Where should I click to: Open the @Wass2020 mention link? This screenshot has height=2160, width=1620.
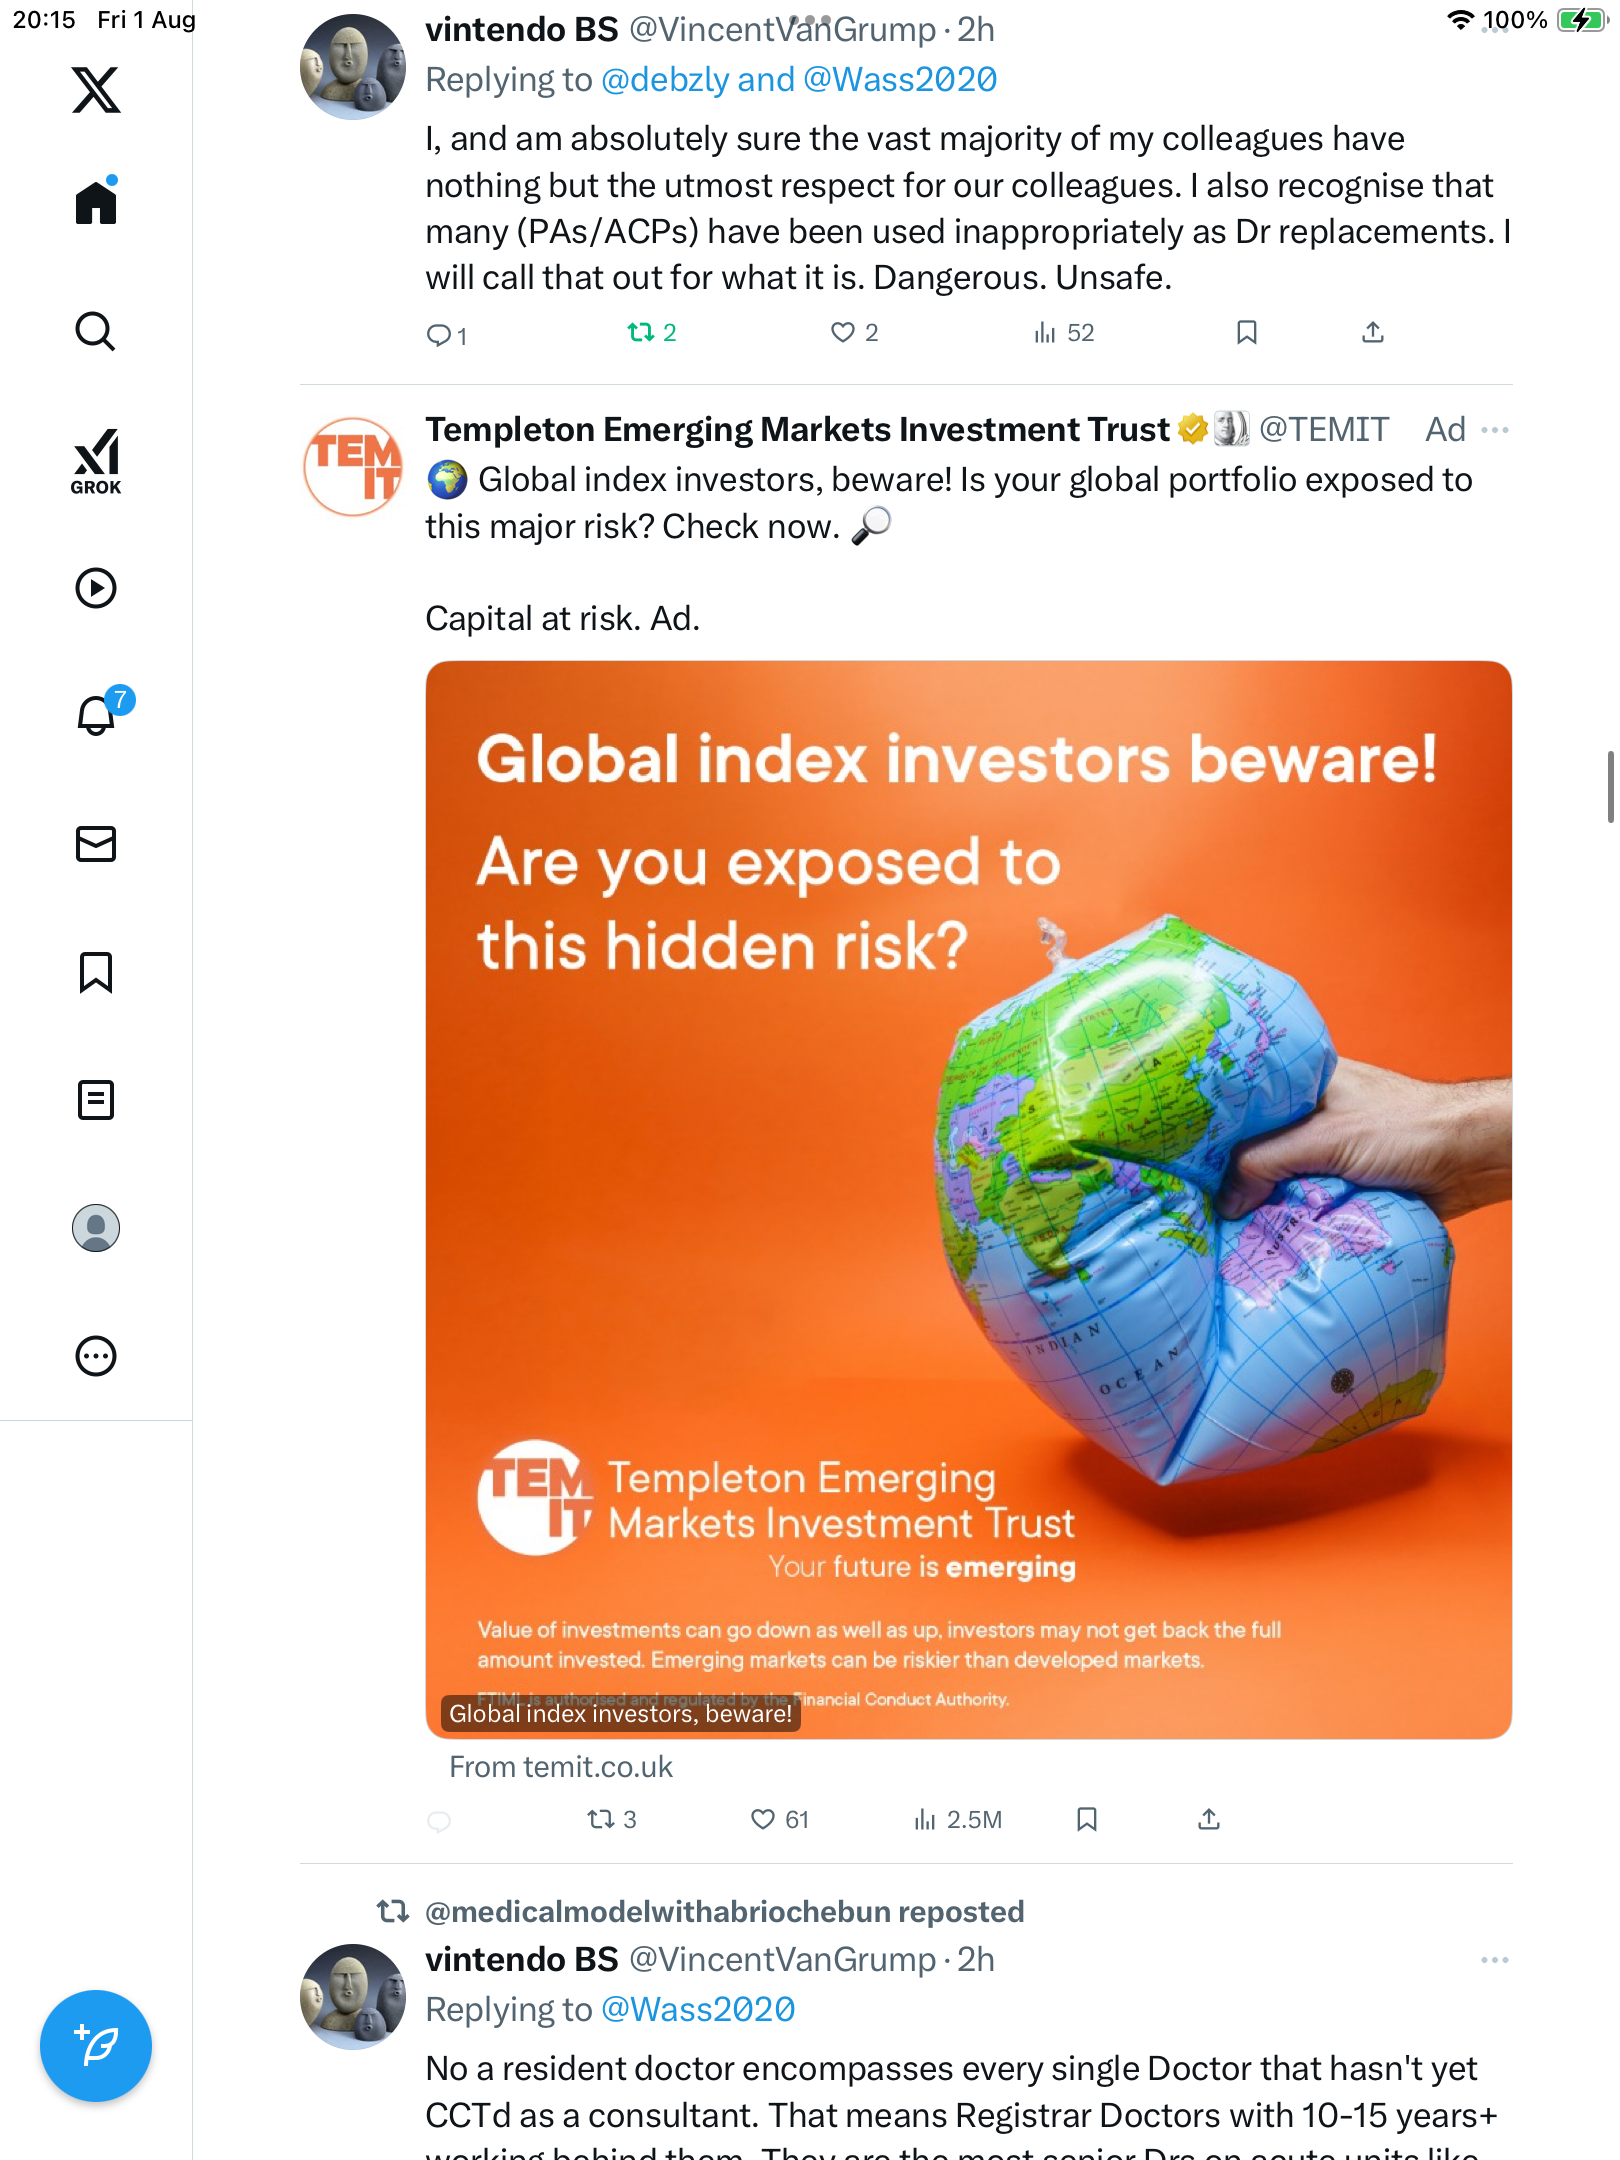(698, 2009)
